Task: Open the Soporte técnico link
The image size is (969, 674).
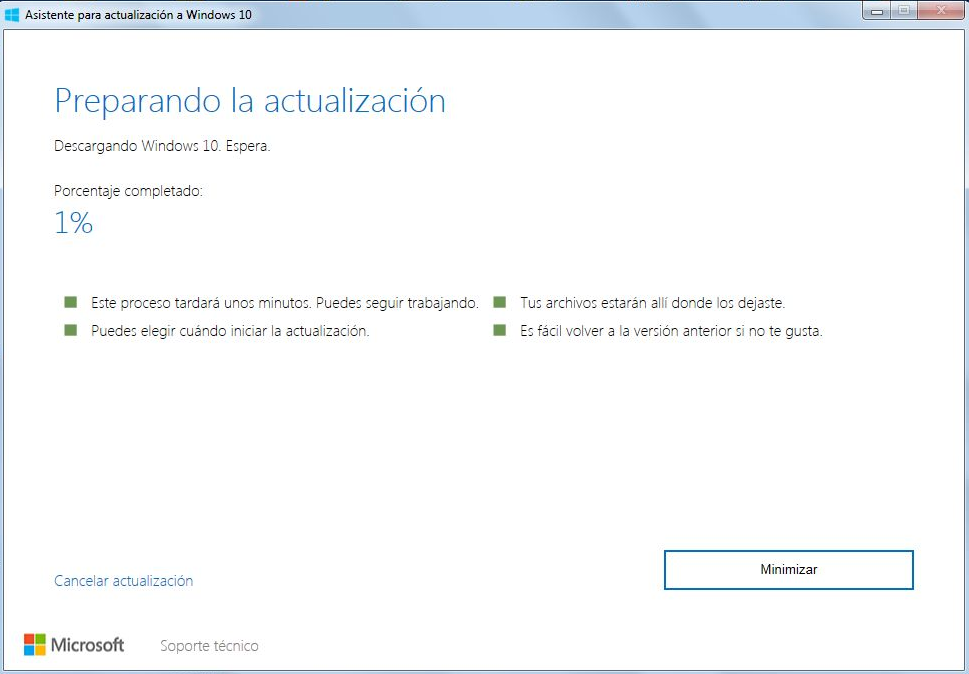Action: tap(209, 646)
